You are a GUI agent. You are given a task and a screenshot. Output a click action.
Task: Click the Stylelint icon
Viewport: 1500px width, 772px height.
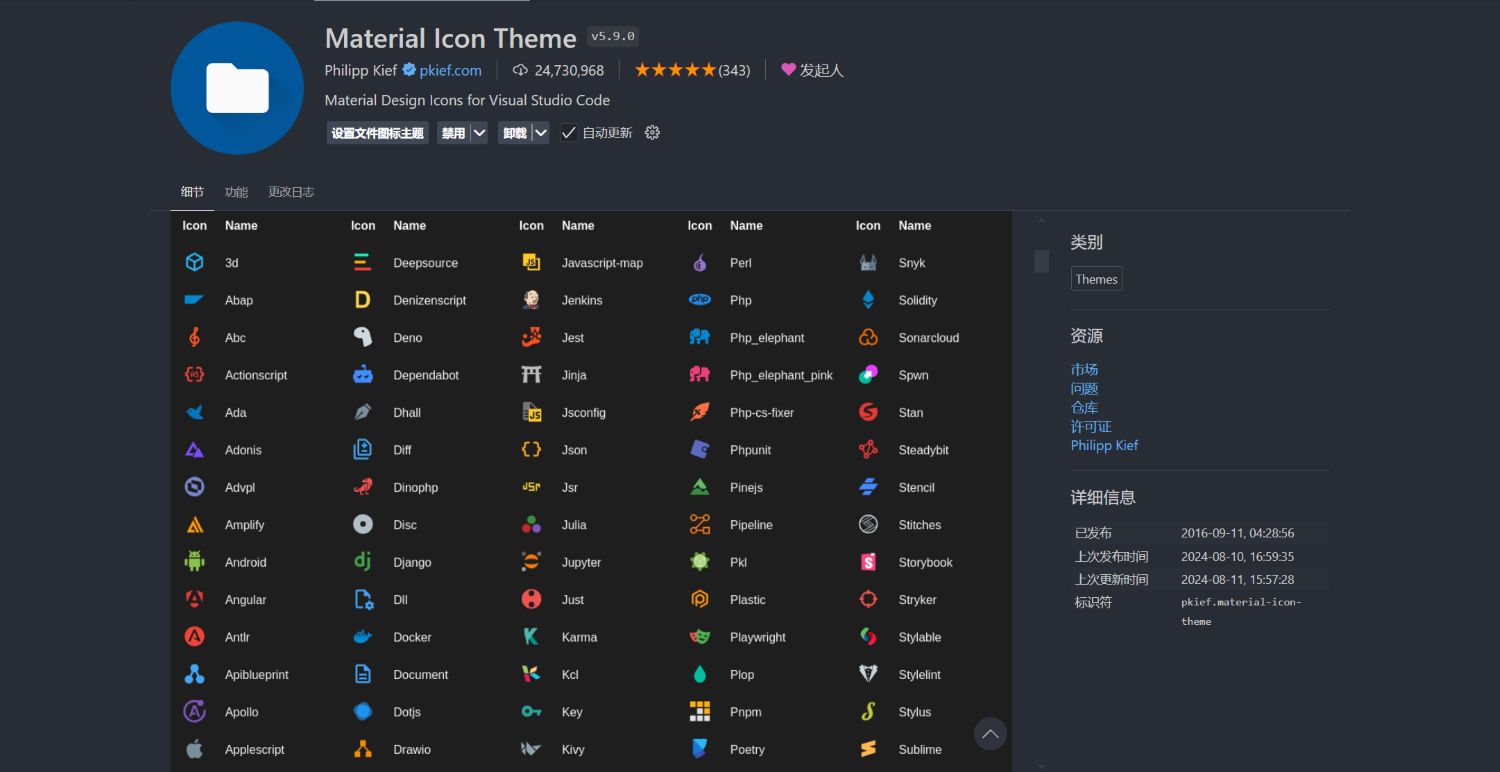tap(868, 674)
